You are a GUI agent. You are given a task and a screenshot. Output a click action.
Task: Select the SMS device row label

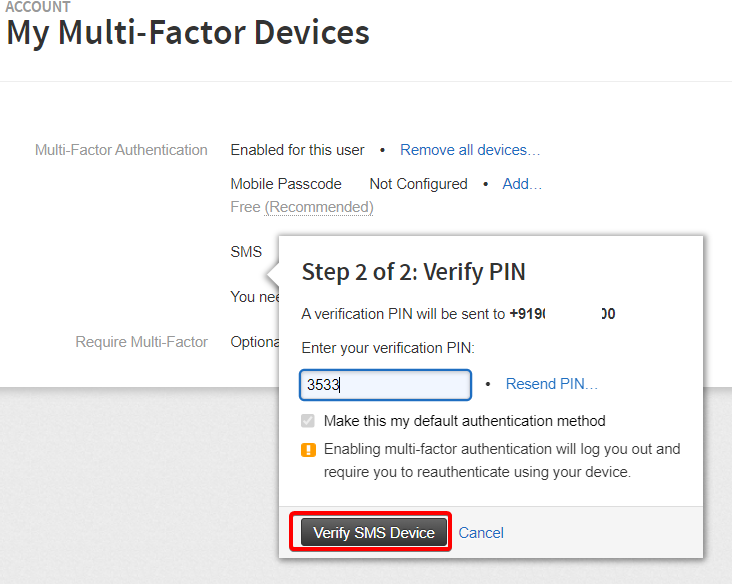[246, 252]
